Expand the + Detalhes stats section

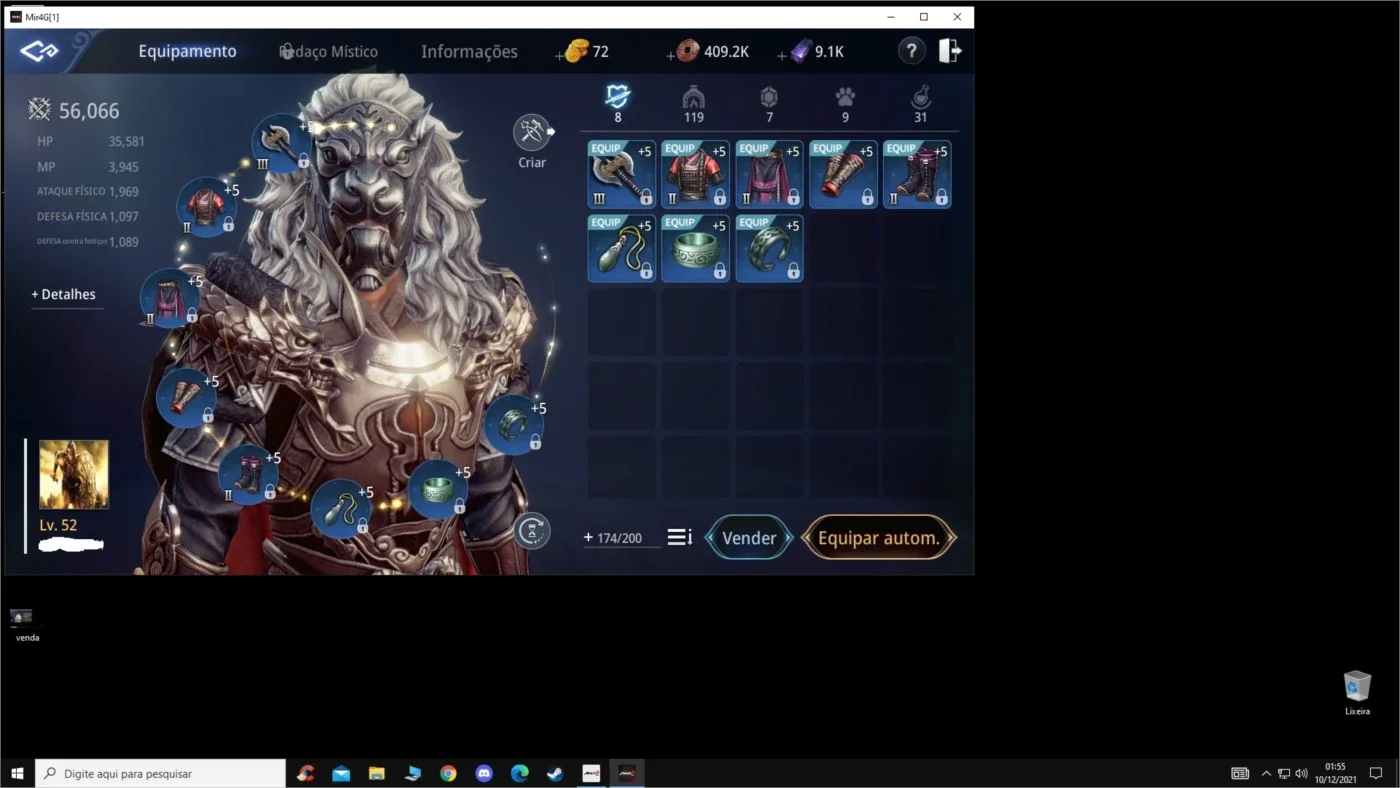tap(64, 294)
